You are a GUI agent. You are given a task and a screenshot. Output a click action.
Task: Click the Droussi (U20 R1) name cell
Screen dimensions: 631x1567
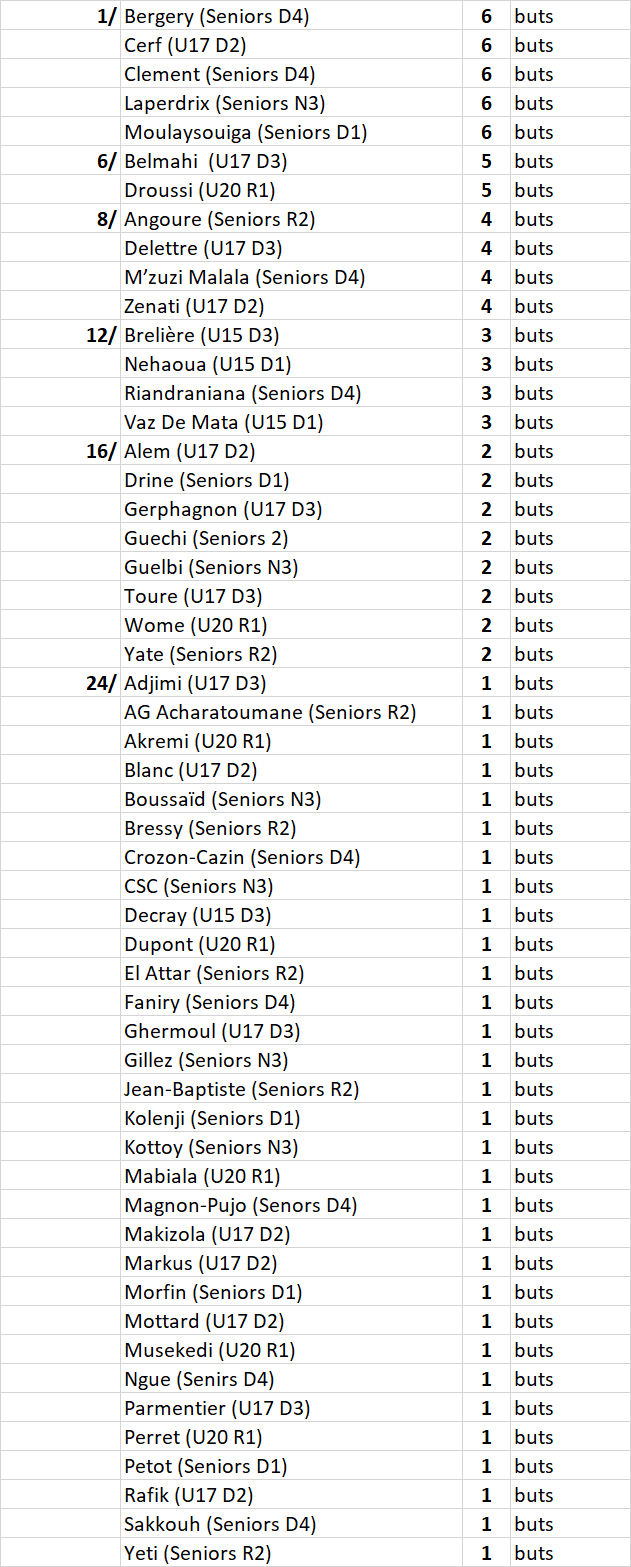[292, 190]
